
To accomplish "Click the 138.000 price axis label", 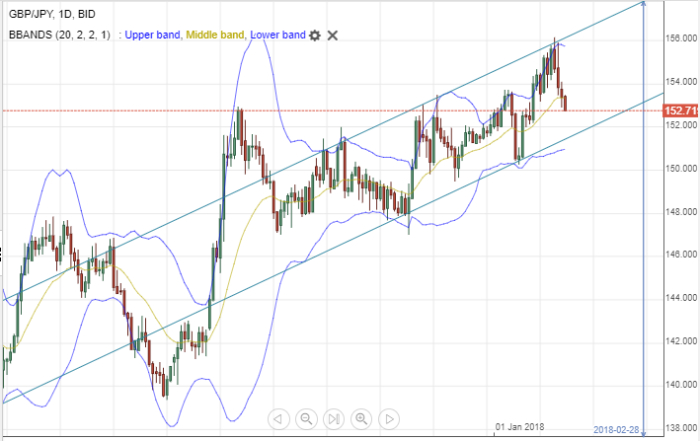I will [x=681, y=428].
